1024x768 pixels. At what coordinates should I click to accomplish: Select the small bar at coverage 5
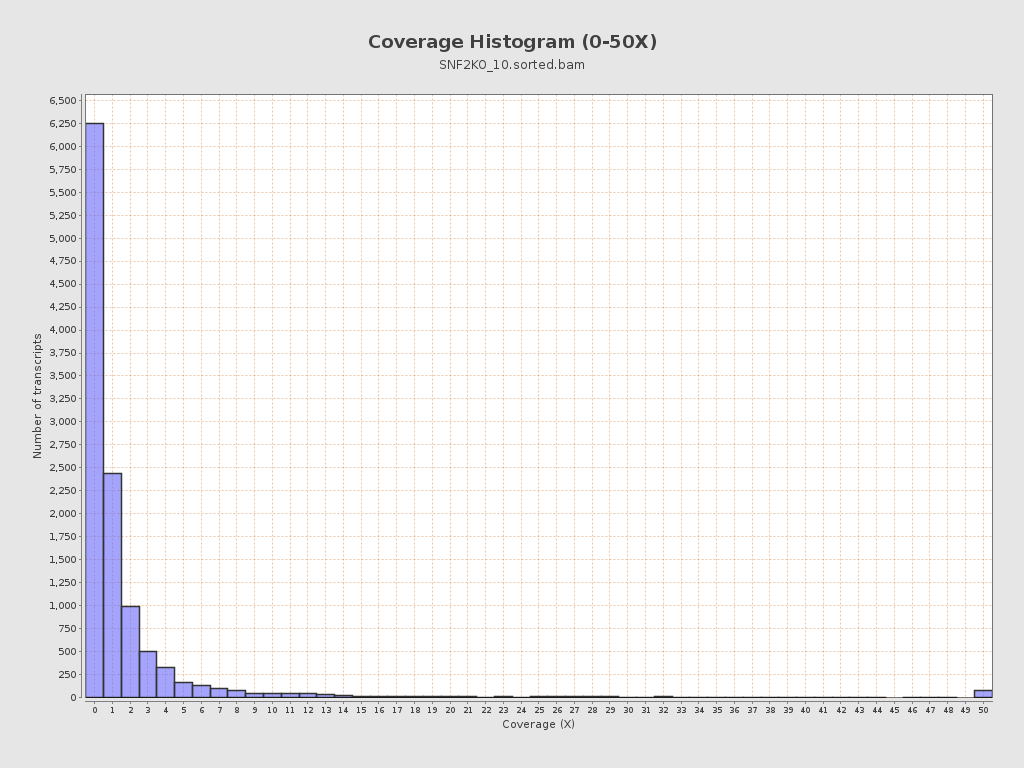[184, 690]
